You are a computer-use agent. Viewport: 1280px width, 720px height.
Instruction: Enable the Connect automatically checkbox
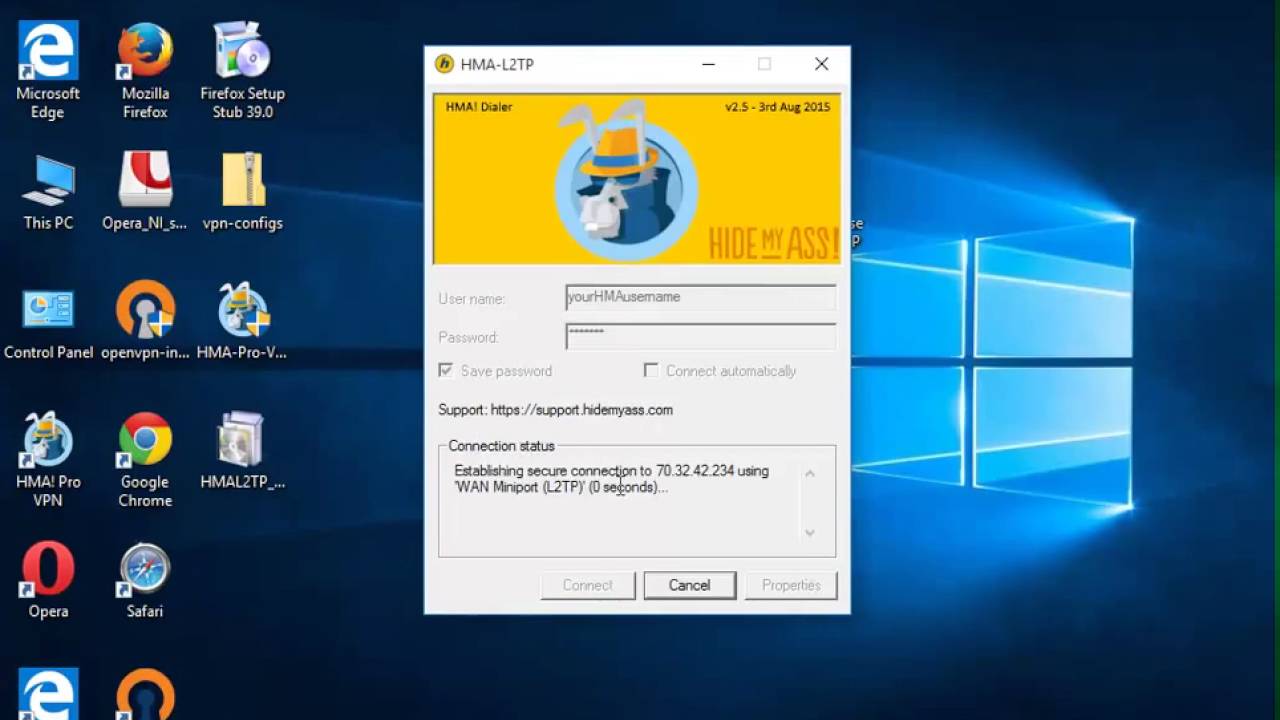pos(651,371)
